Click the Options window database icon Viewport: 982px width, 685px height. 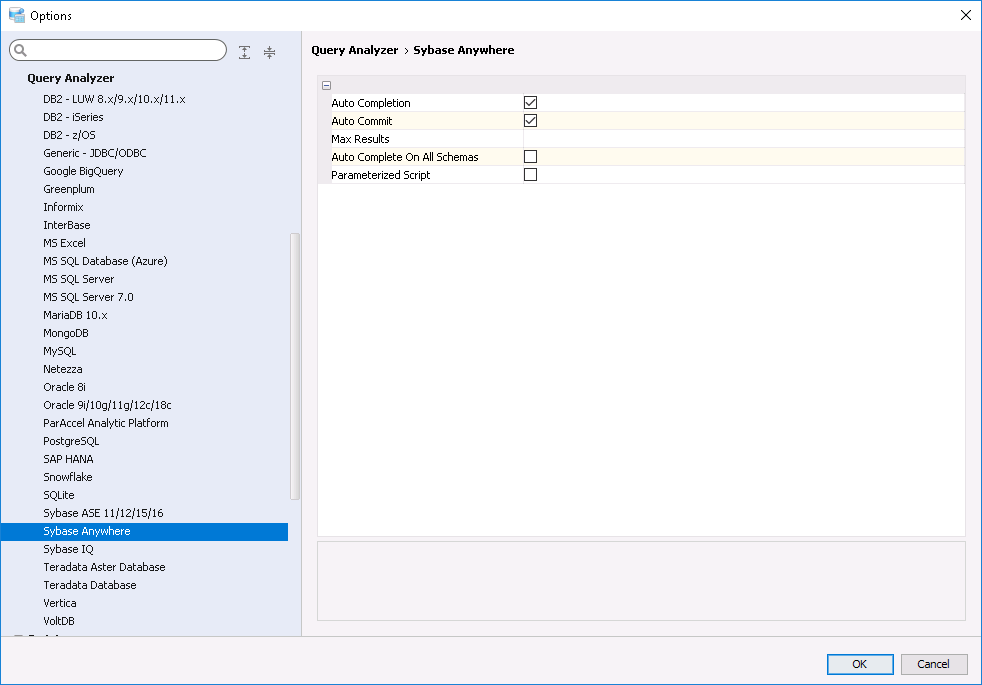click(x=16, y=15)
